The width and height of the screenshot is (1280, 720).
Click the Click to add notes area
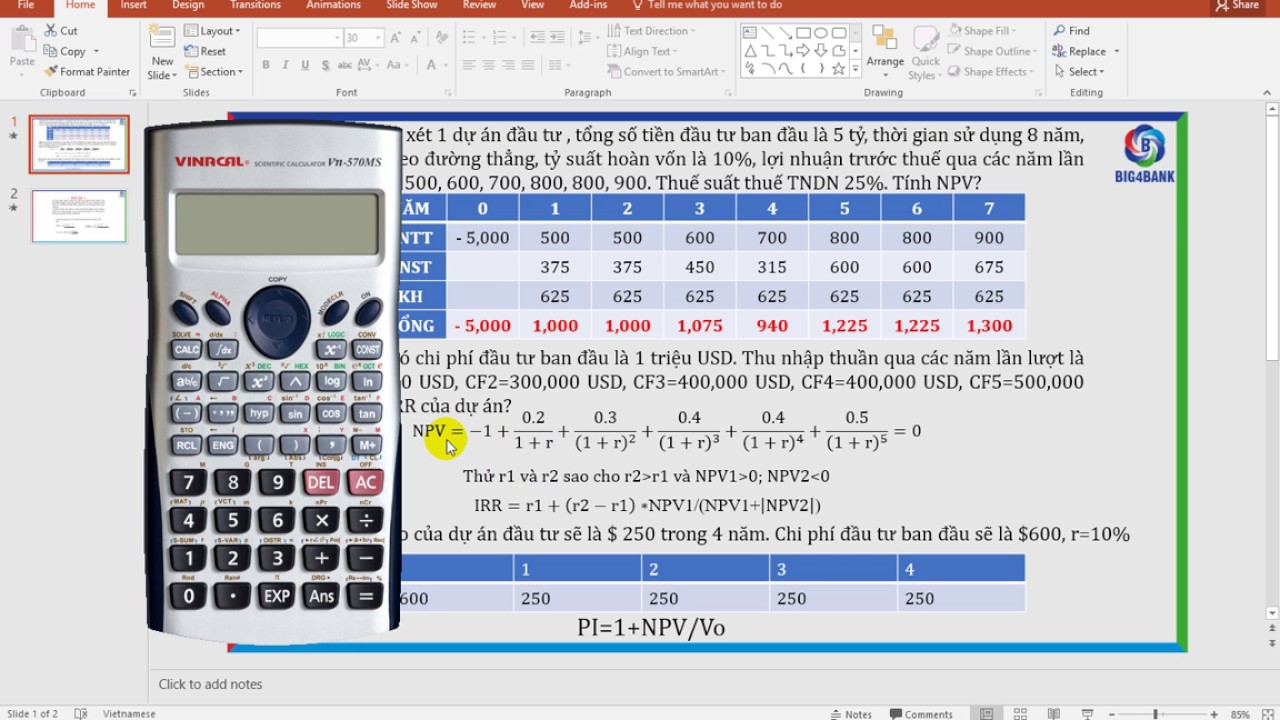[x=210, y=684]
